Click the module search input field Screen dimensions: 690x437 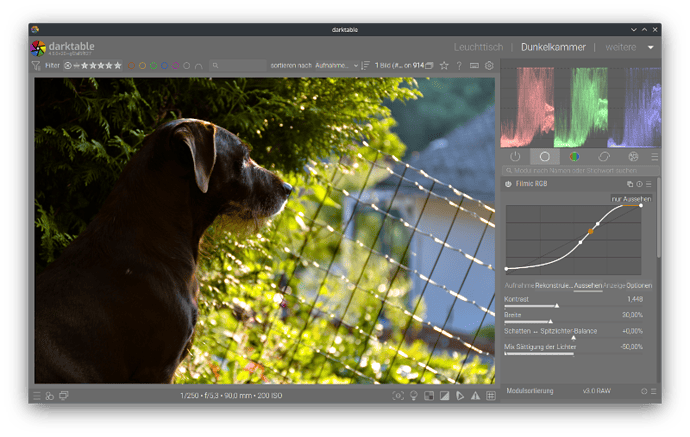coord(580,171)
